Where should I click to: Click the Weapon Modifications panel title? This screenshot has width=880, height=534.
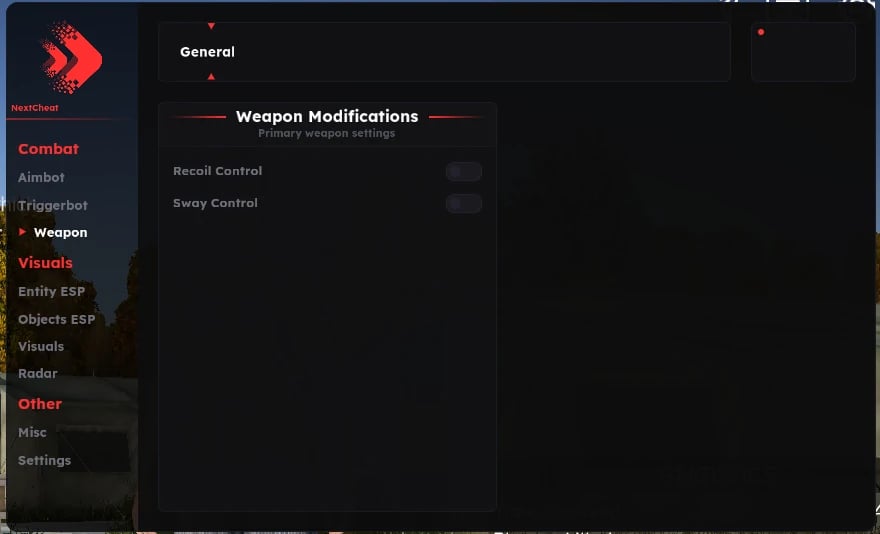point(327,116)
